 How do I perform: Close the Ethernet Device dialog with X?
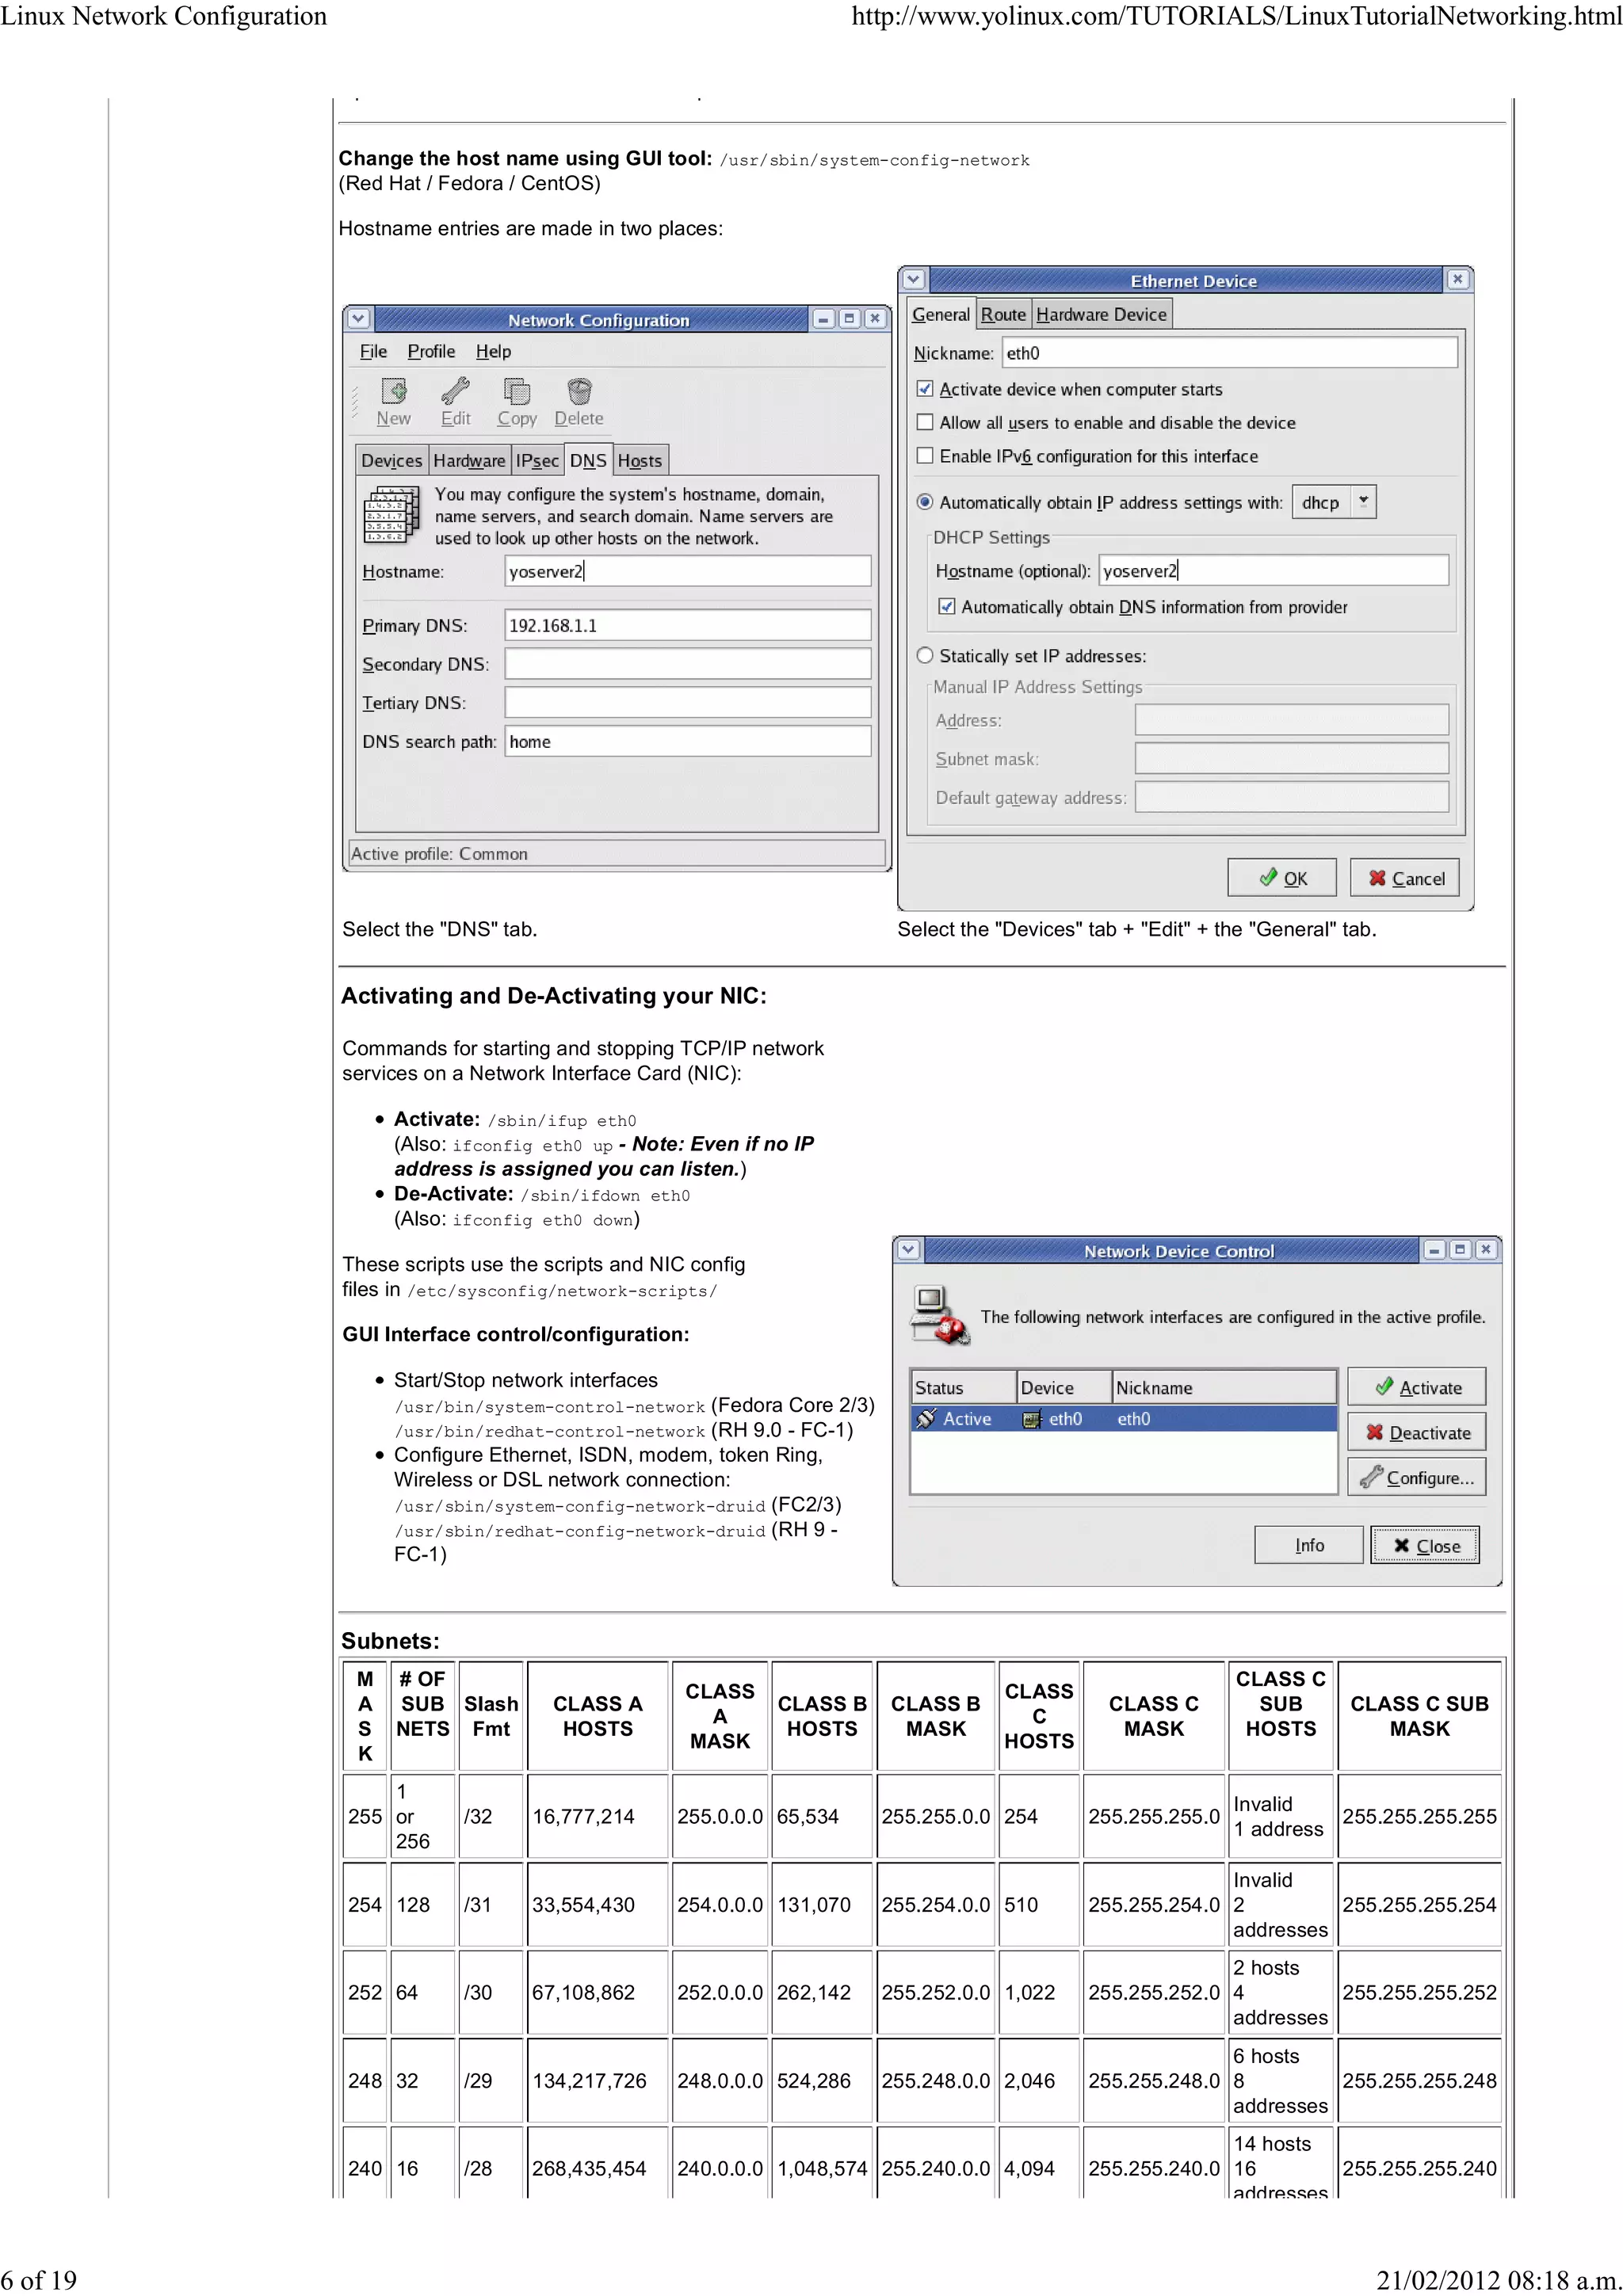pos(1458,280)
